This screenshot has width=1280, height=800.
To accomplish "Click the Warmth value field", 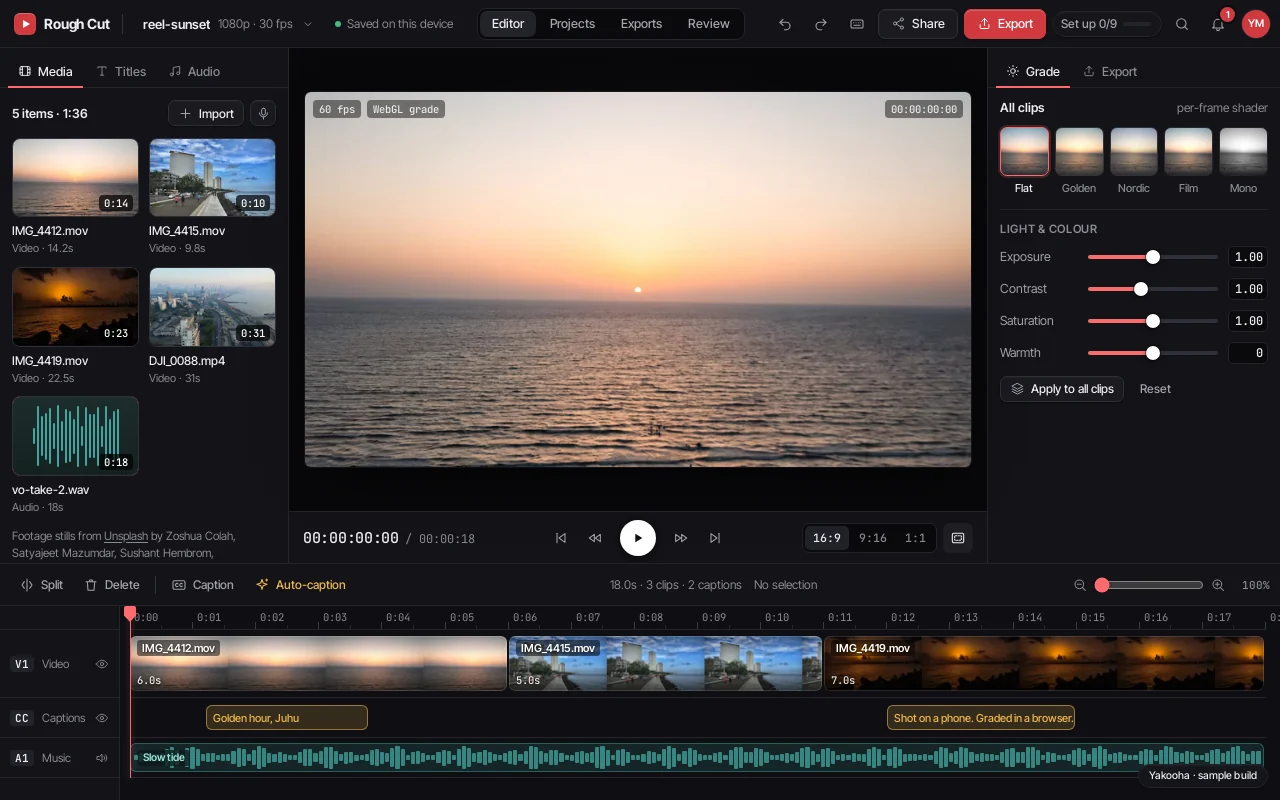I will [1247, 353].
